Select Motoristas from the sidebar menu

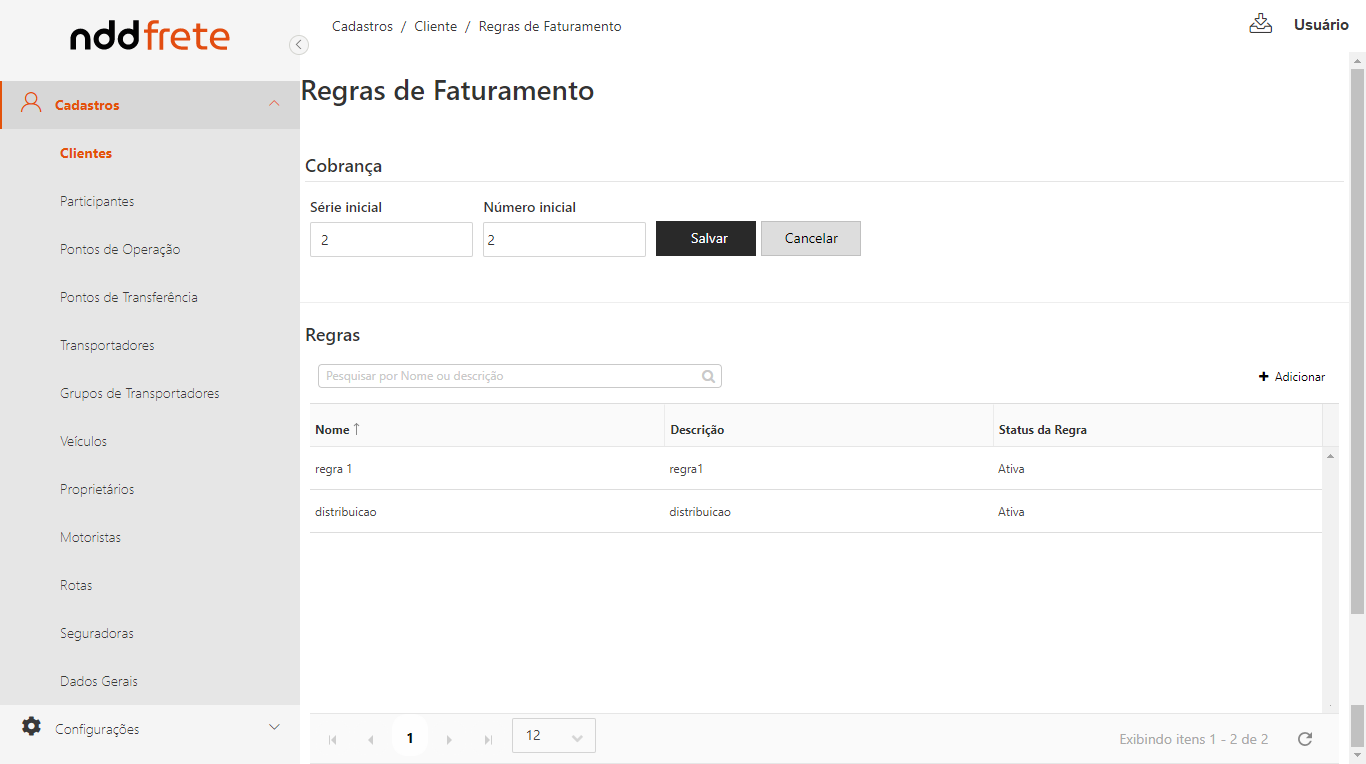(90, 537)
